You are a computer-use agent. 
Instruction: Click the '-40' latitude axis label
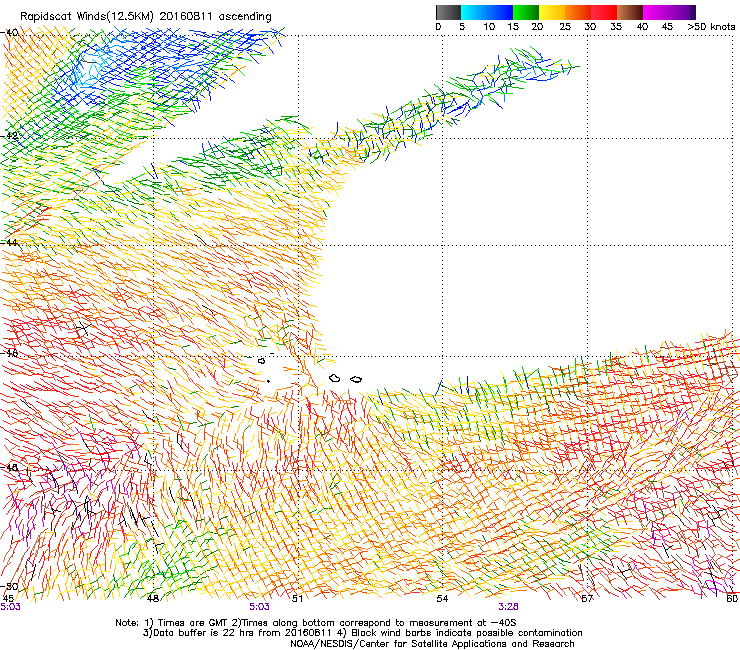pyautogui.click(x=9, y=33)
